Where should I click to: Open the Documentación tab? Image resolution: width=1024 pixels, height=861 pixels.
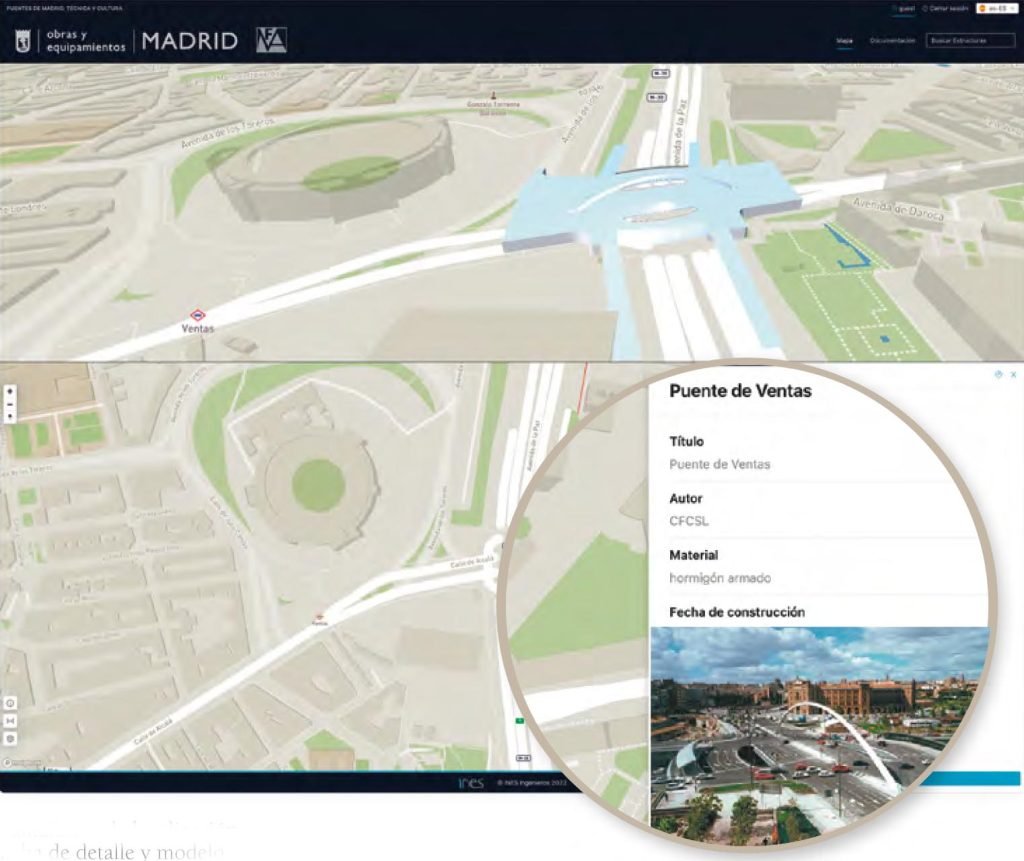892,41
